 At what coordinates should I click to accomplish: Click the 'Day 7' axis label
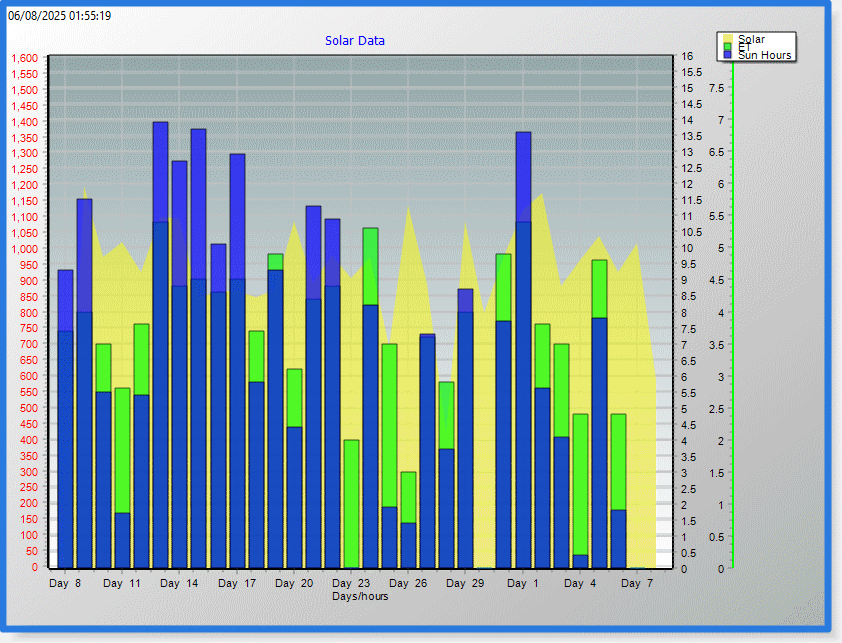(x=637, y=583)
